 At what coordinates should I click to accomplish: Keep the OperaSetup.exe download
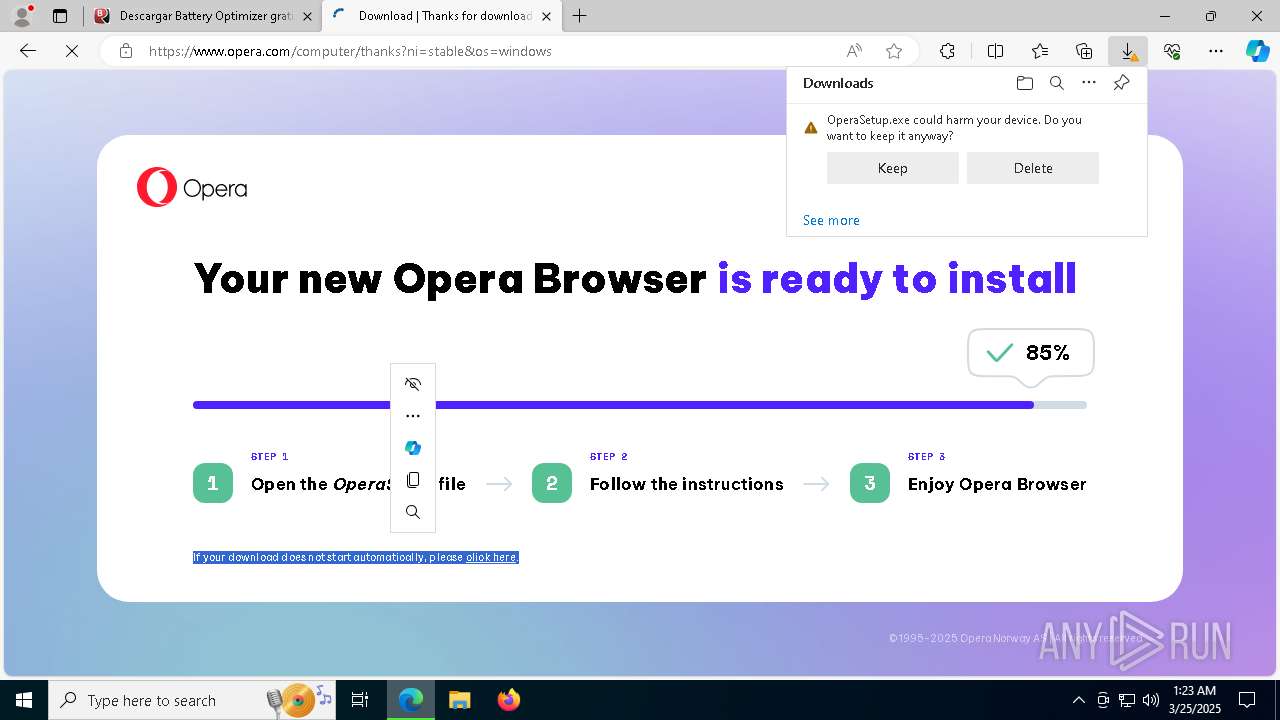pos(893,168)
